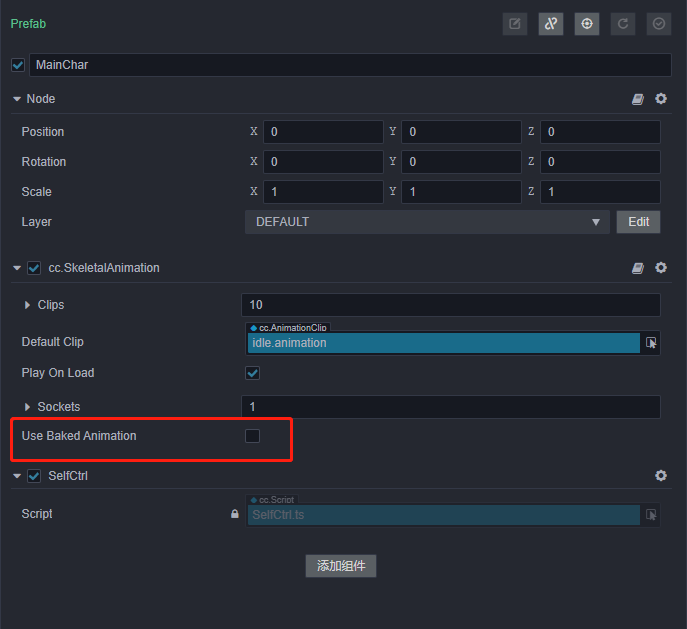
Task: Open SkeletalAnimation help book icon
Action: pos(637,268)
